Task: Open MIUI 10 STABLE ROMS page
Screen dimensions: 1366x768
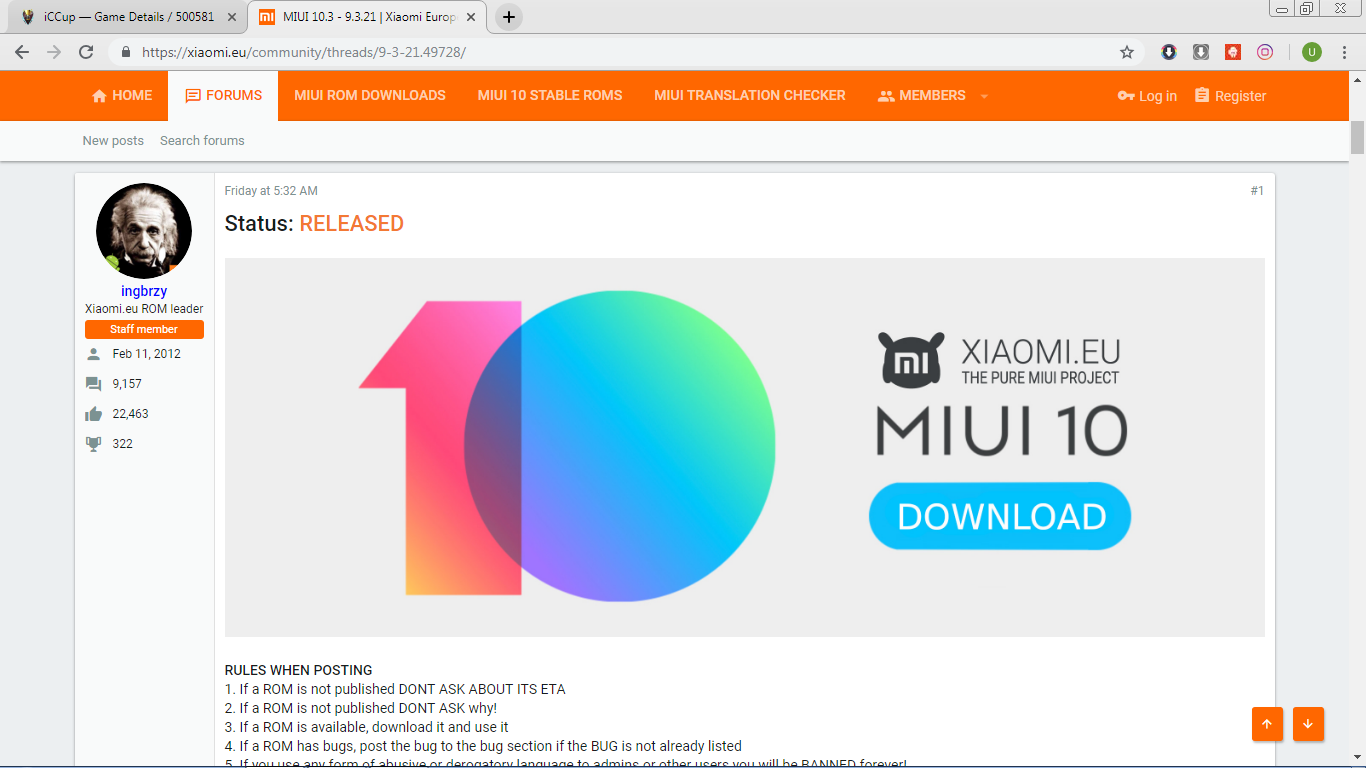Action: [x=550, y=96]
